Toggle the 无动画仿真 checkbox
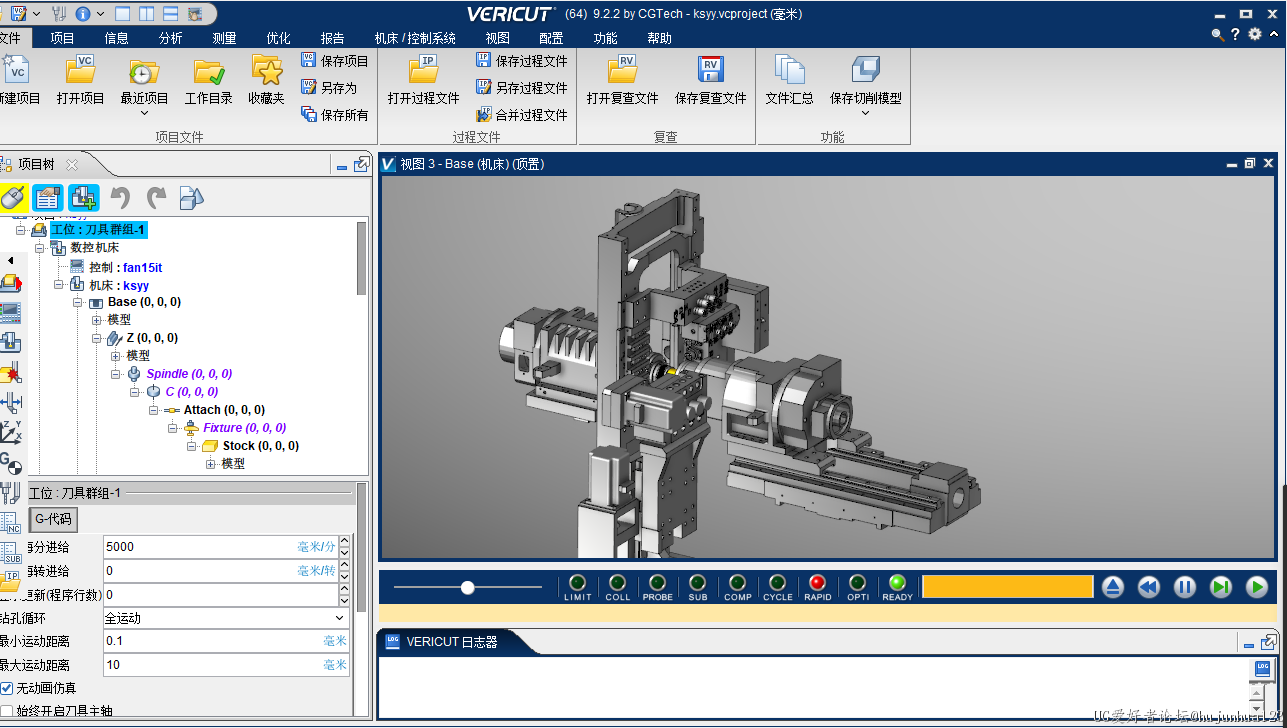This screenshot has width=1287, height=728. 7,688
